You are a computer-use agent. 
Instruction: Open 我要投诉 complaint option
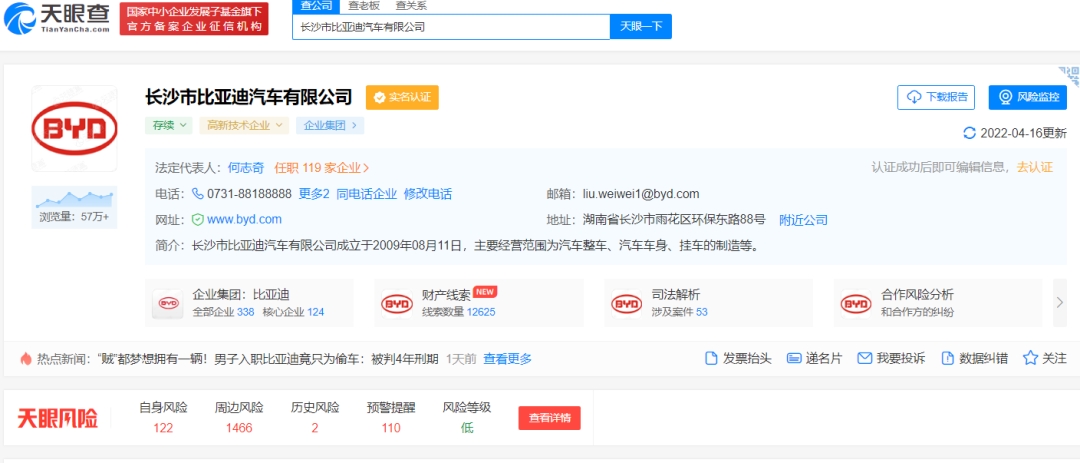click(x=891, y=358)
